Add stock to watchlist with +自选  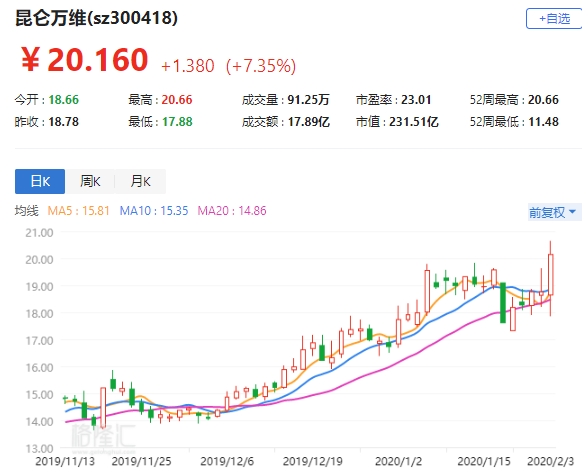[x=554, y=19]
